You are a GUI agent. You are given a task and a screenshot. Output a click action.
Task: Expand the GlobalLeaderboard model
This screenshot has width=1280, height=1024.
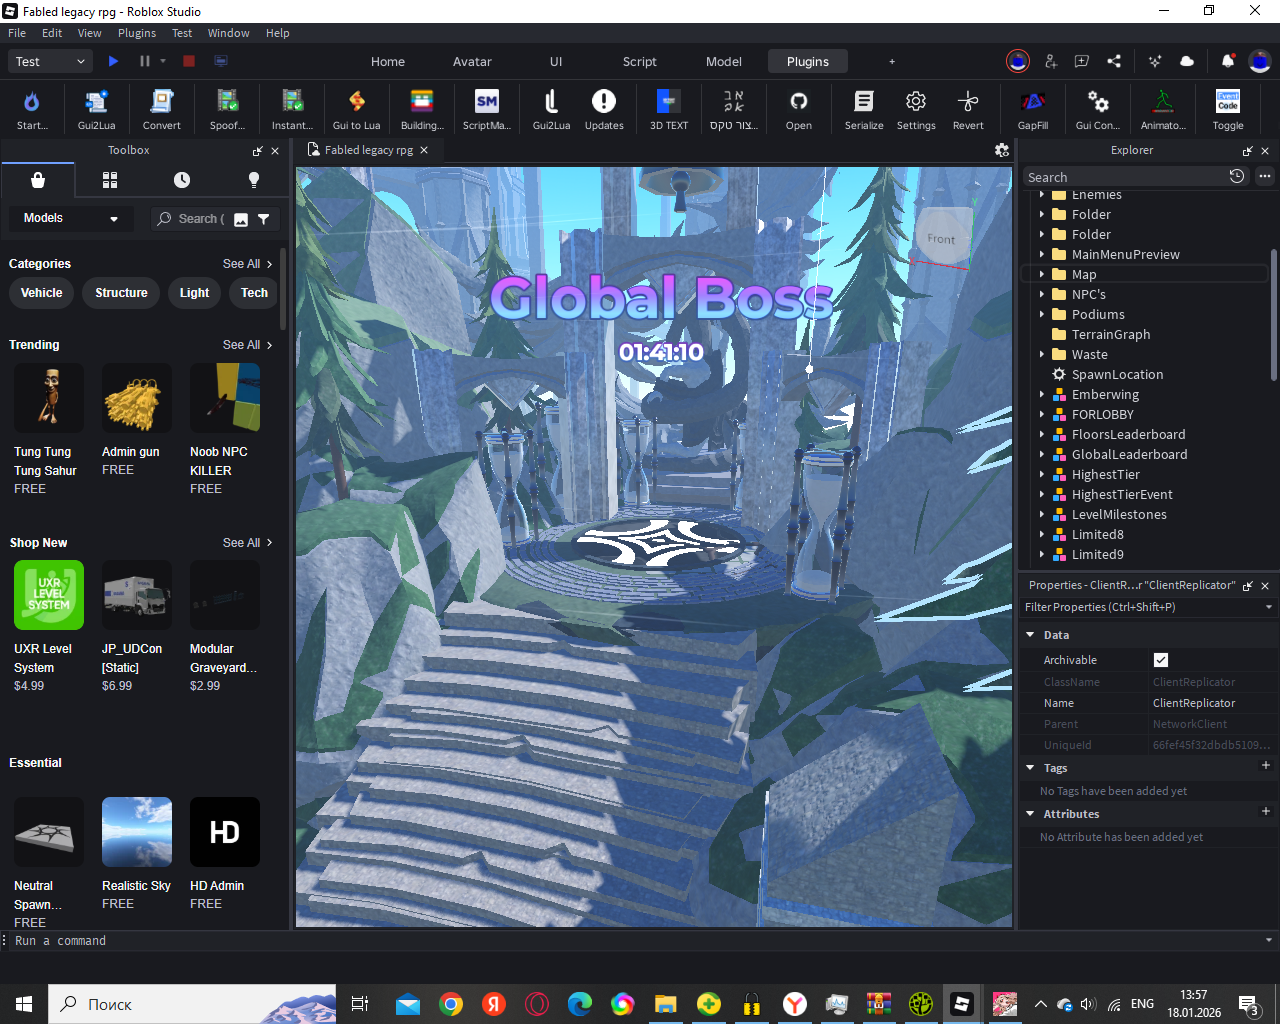pyautogui.click(x=1042, y=454)
